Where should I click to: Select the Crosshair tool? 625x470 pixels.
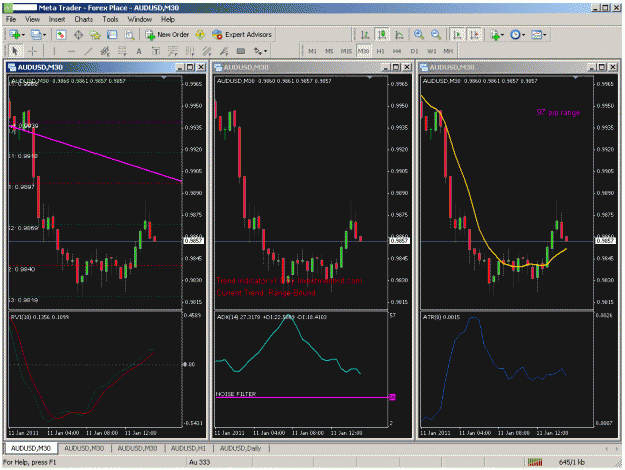tap(33, 51)
